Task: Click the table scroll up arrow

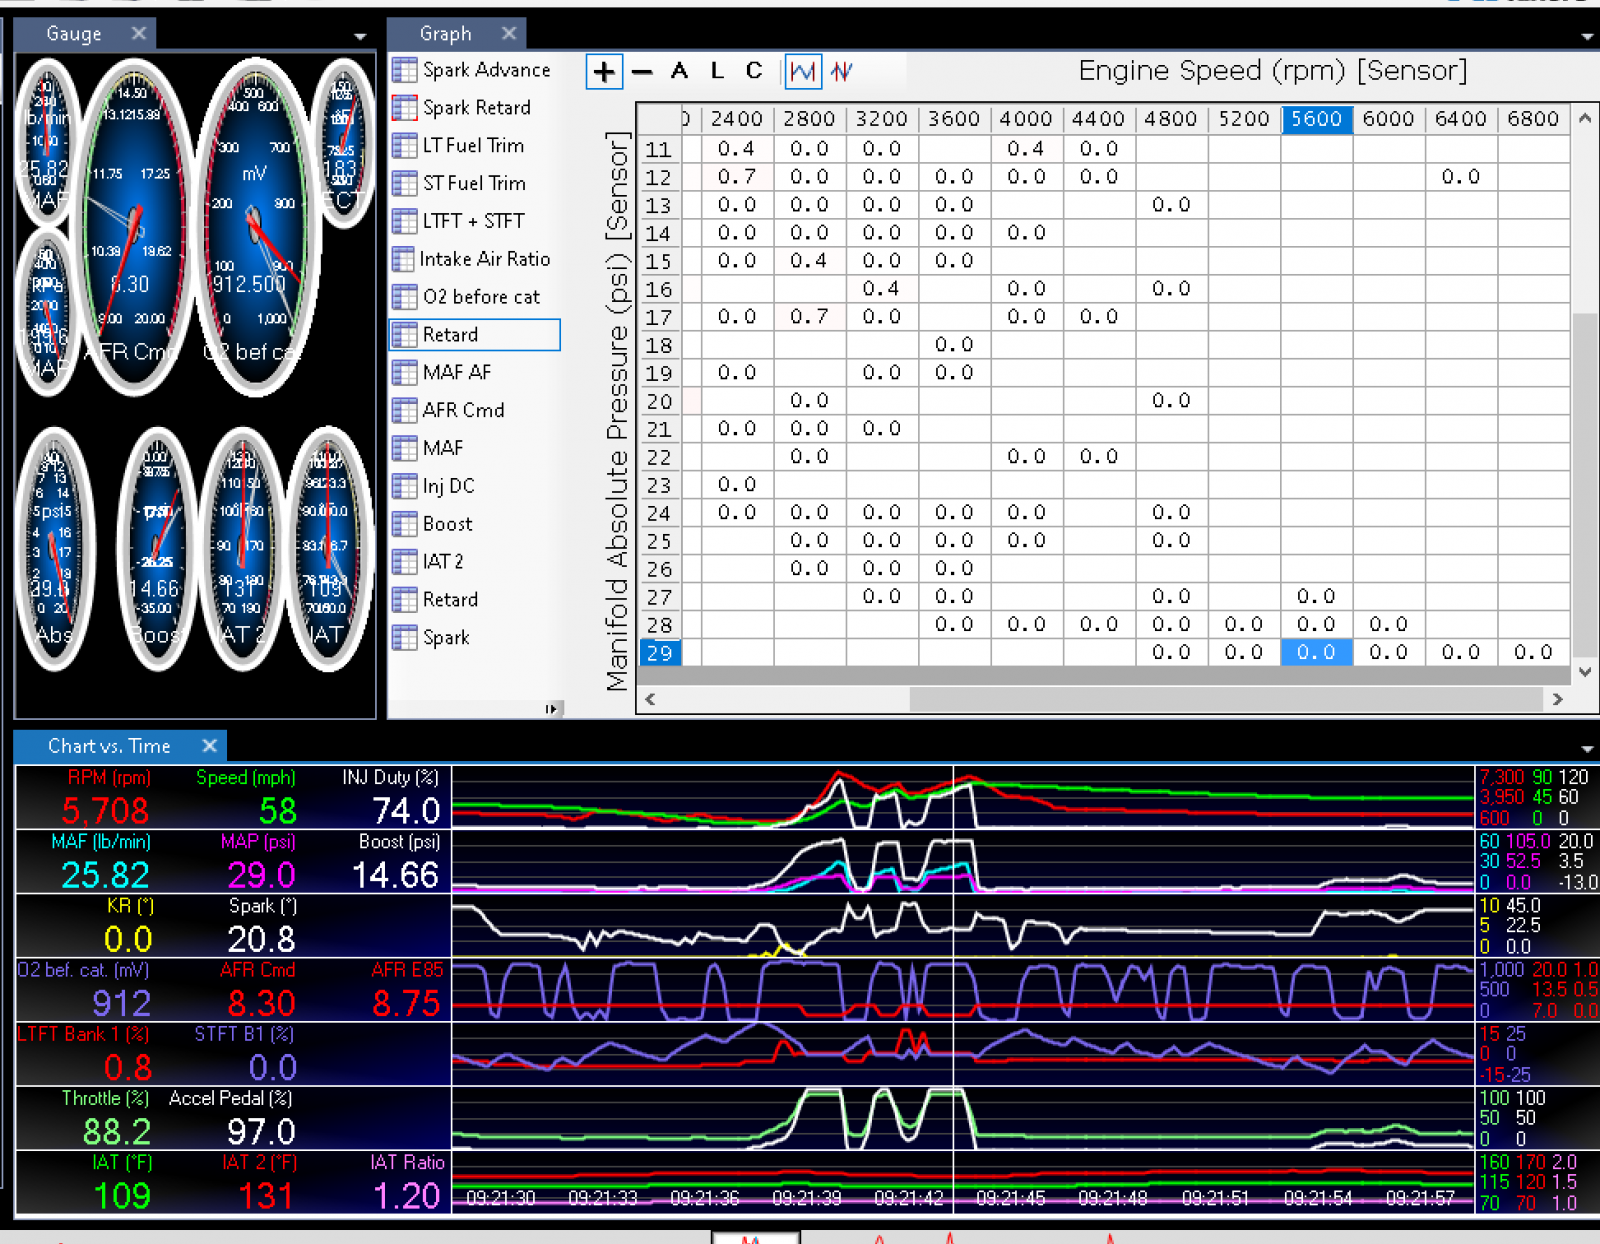Action: point(1585,118)
